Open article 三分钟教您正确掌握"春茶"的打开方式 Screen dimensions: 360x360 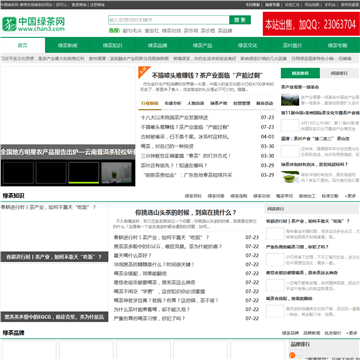point(186,156)
